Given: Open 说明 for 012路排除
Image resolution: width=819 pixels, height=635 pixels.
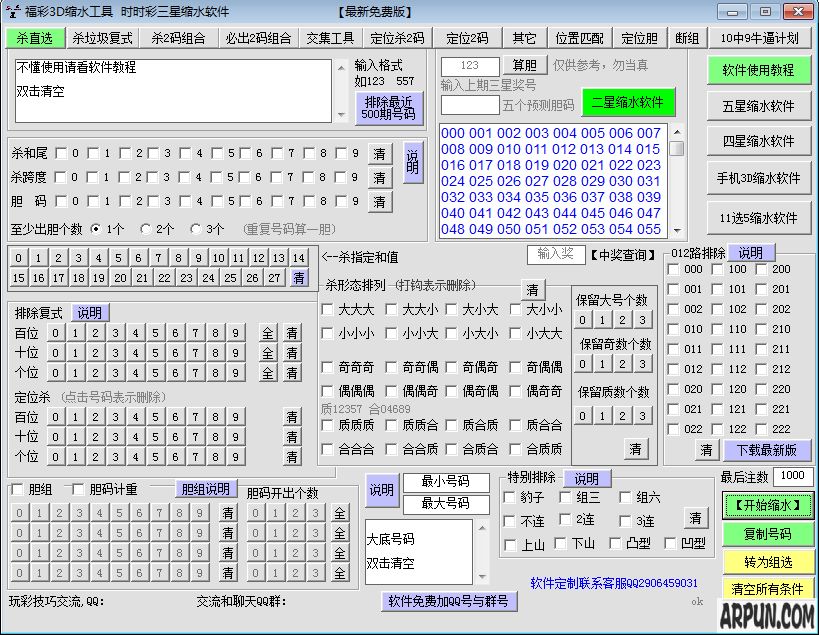Looking at the screenshot, I should coord(751,253).
